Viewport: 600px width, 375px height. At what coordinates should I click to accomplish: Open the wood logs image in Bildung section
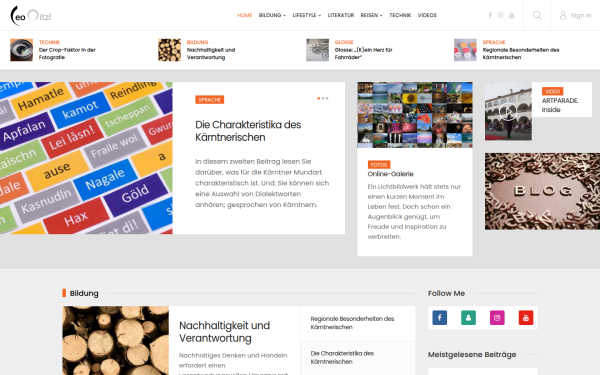[x=116, y=341]
